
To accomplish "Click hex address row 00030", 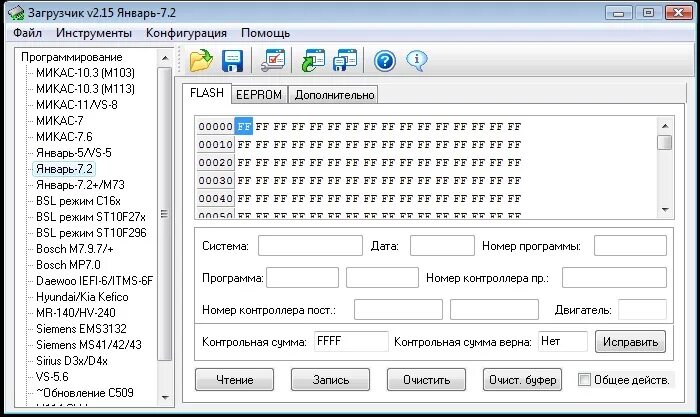I will click(216, 181).
